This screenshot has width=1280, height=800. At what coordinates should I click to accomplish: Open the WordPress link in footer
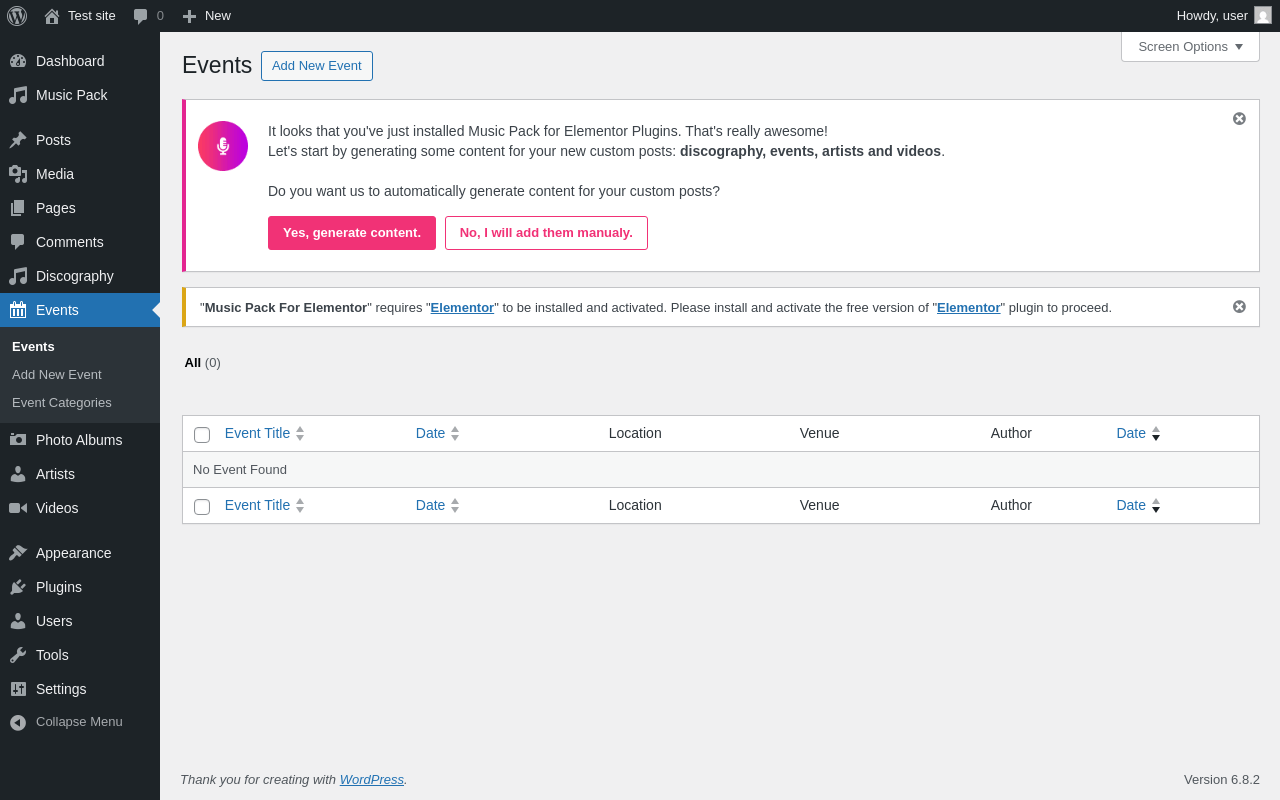tap(372, 779)
